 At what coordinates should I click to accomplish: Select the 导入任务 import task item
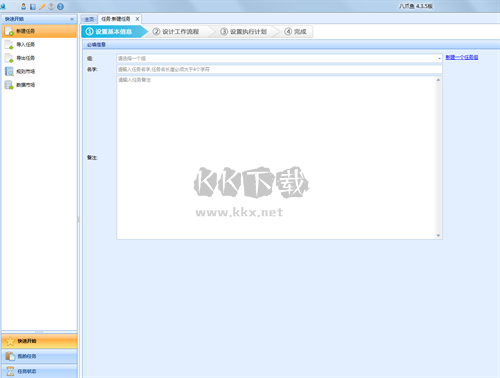coord(39,44)
